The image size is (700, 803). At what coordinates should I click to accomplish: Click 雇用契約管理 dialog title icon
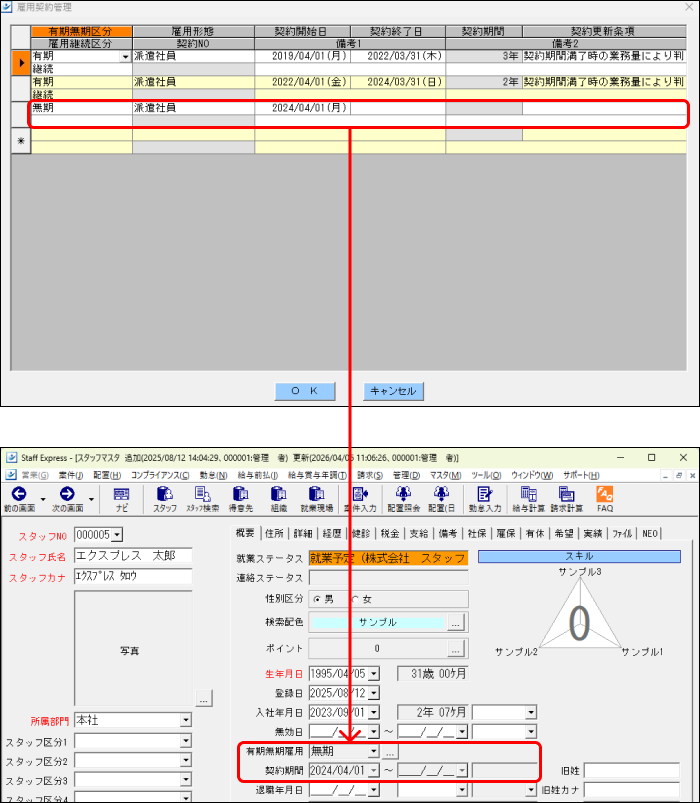point(7,7)
